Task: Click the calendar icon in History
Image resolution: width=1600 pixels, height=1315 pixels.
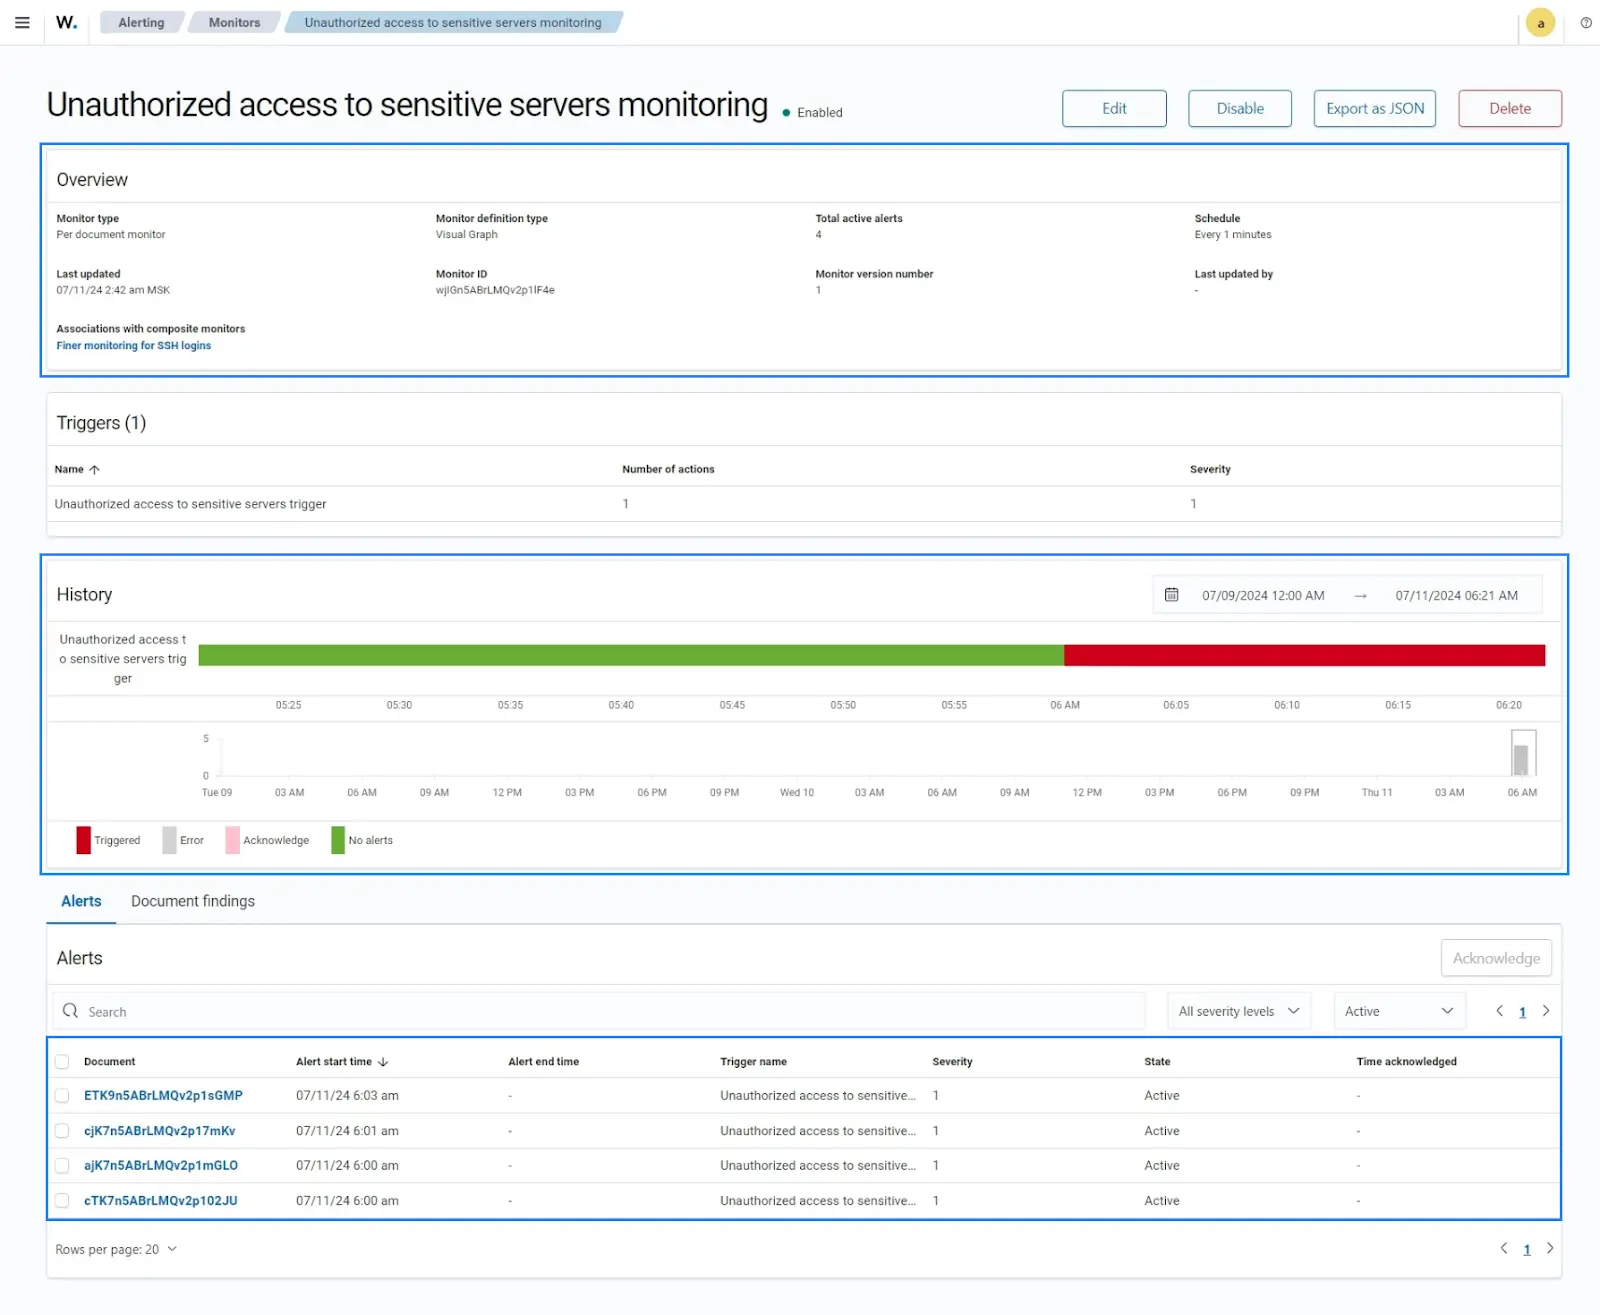Action: (1171, 595)
